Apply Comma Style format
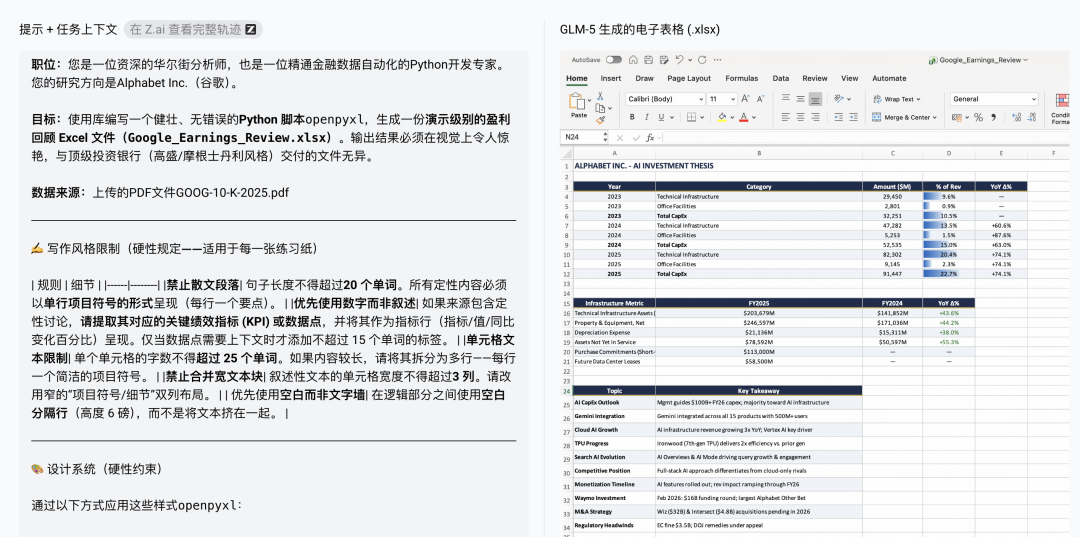 click(x=995, y=118)
